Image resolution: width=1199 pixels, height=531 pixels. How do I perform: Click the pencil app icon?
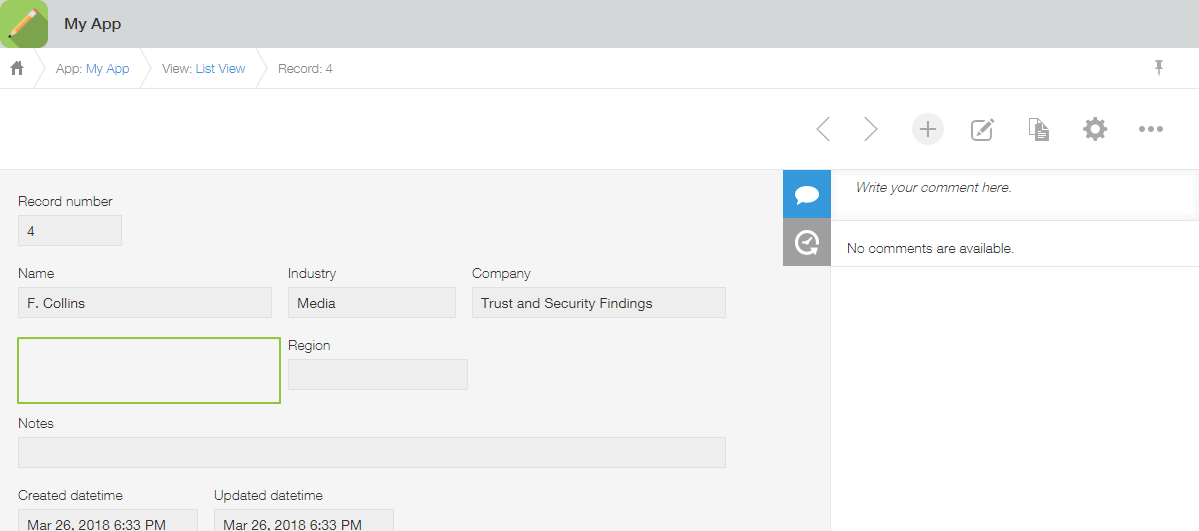24,24
